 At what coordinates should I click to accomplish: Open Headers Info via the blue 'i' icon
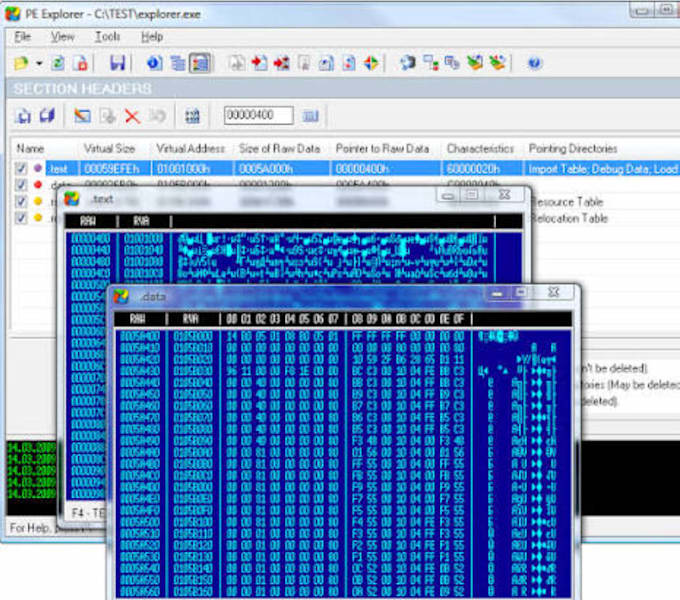154,63
